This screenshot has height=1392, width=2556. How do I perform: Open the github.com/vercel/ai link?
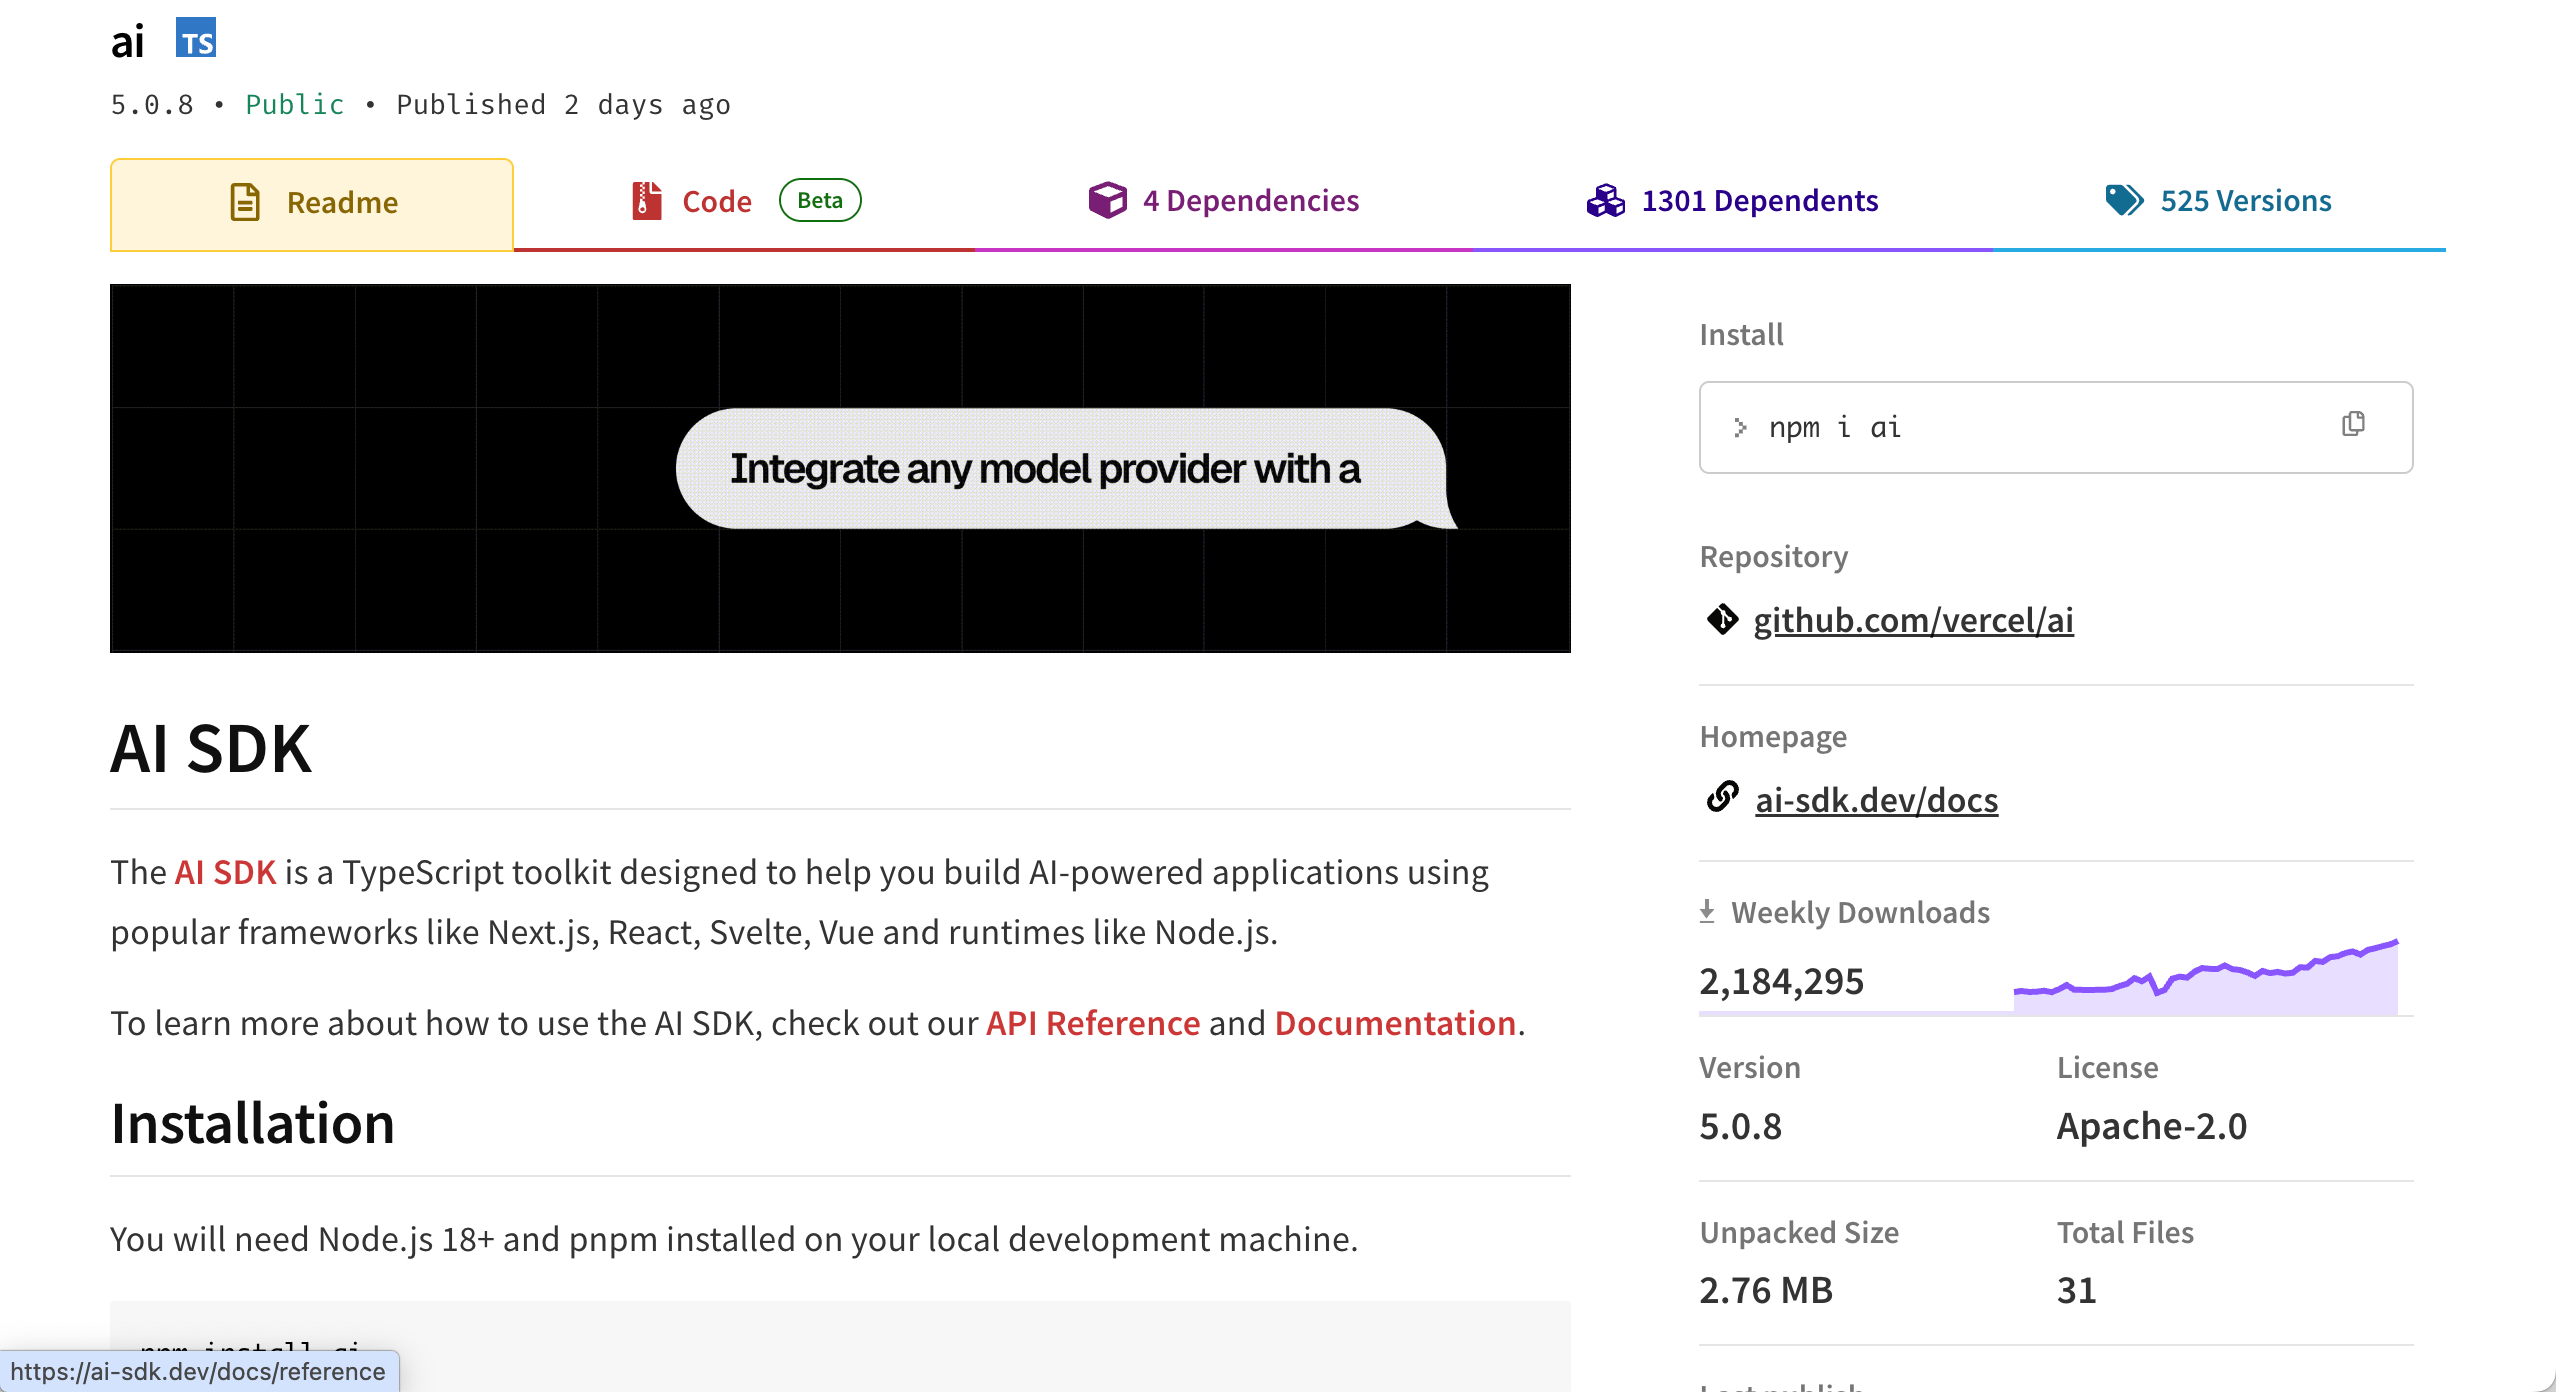pyautogui.click(x=1913, y=619)
